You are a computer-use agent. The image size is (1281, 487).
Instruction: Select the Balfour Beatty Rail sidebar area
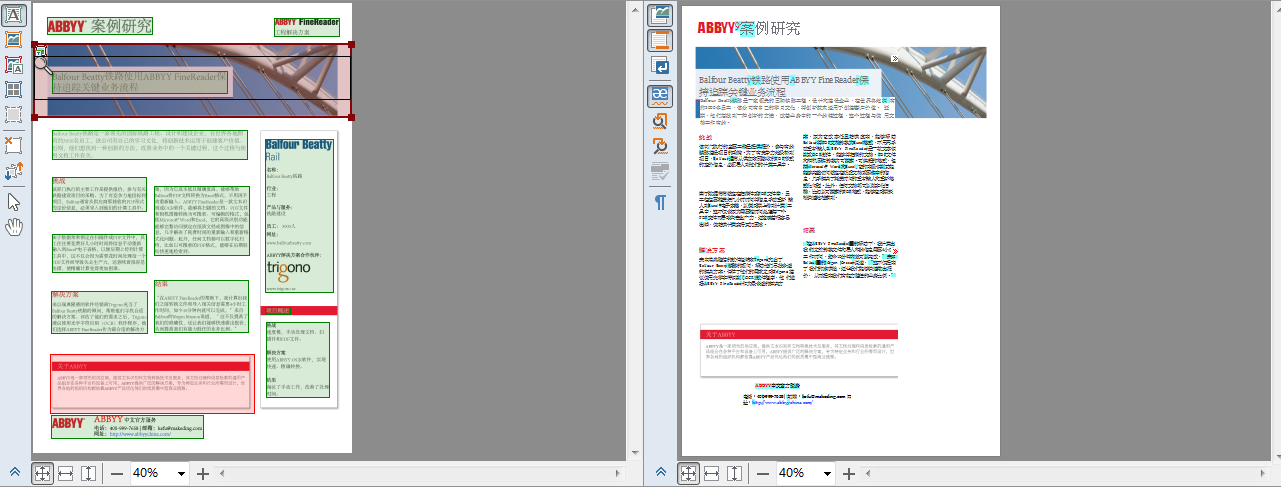point(299,214)
